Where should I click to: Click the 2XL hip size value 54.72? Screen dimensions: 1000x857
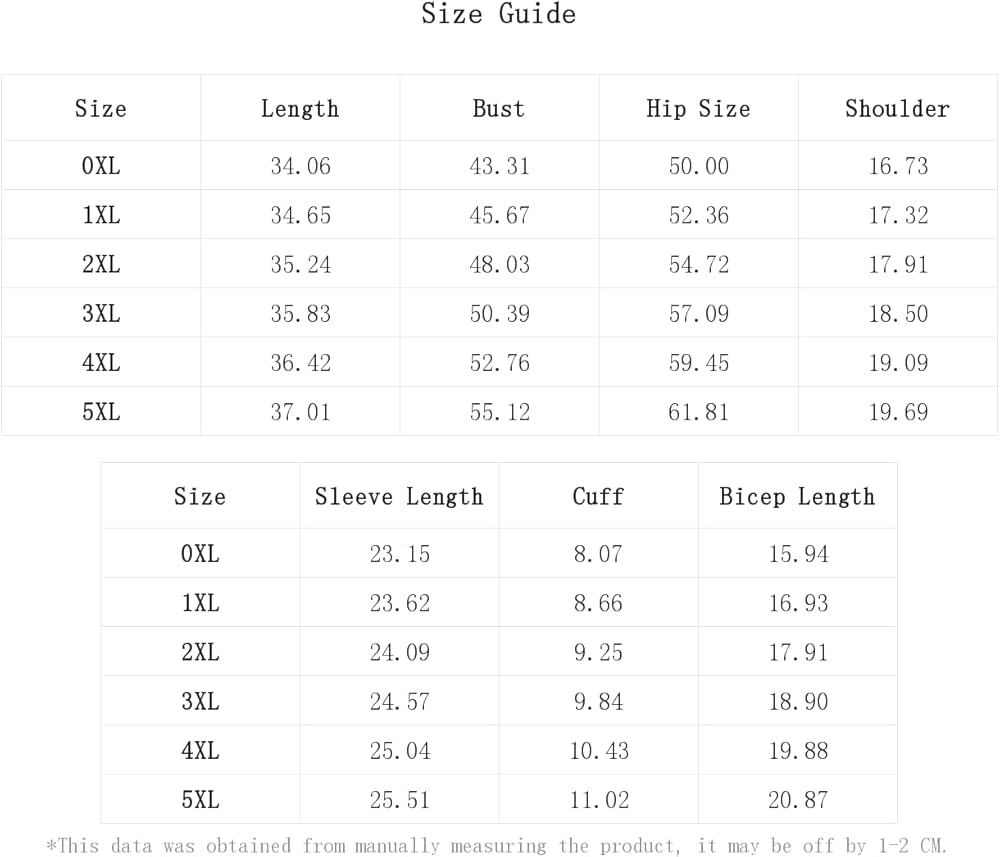point(698,265)
